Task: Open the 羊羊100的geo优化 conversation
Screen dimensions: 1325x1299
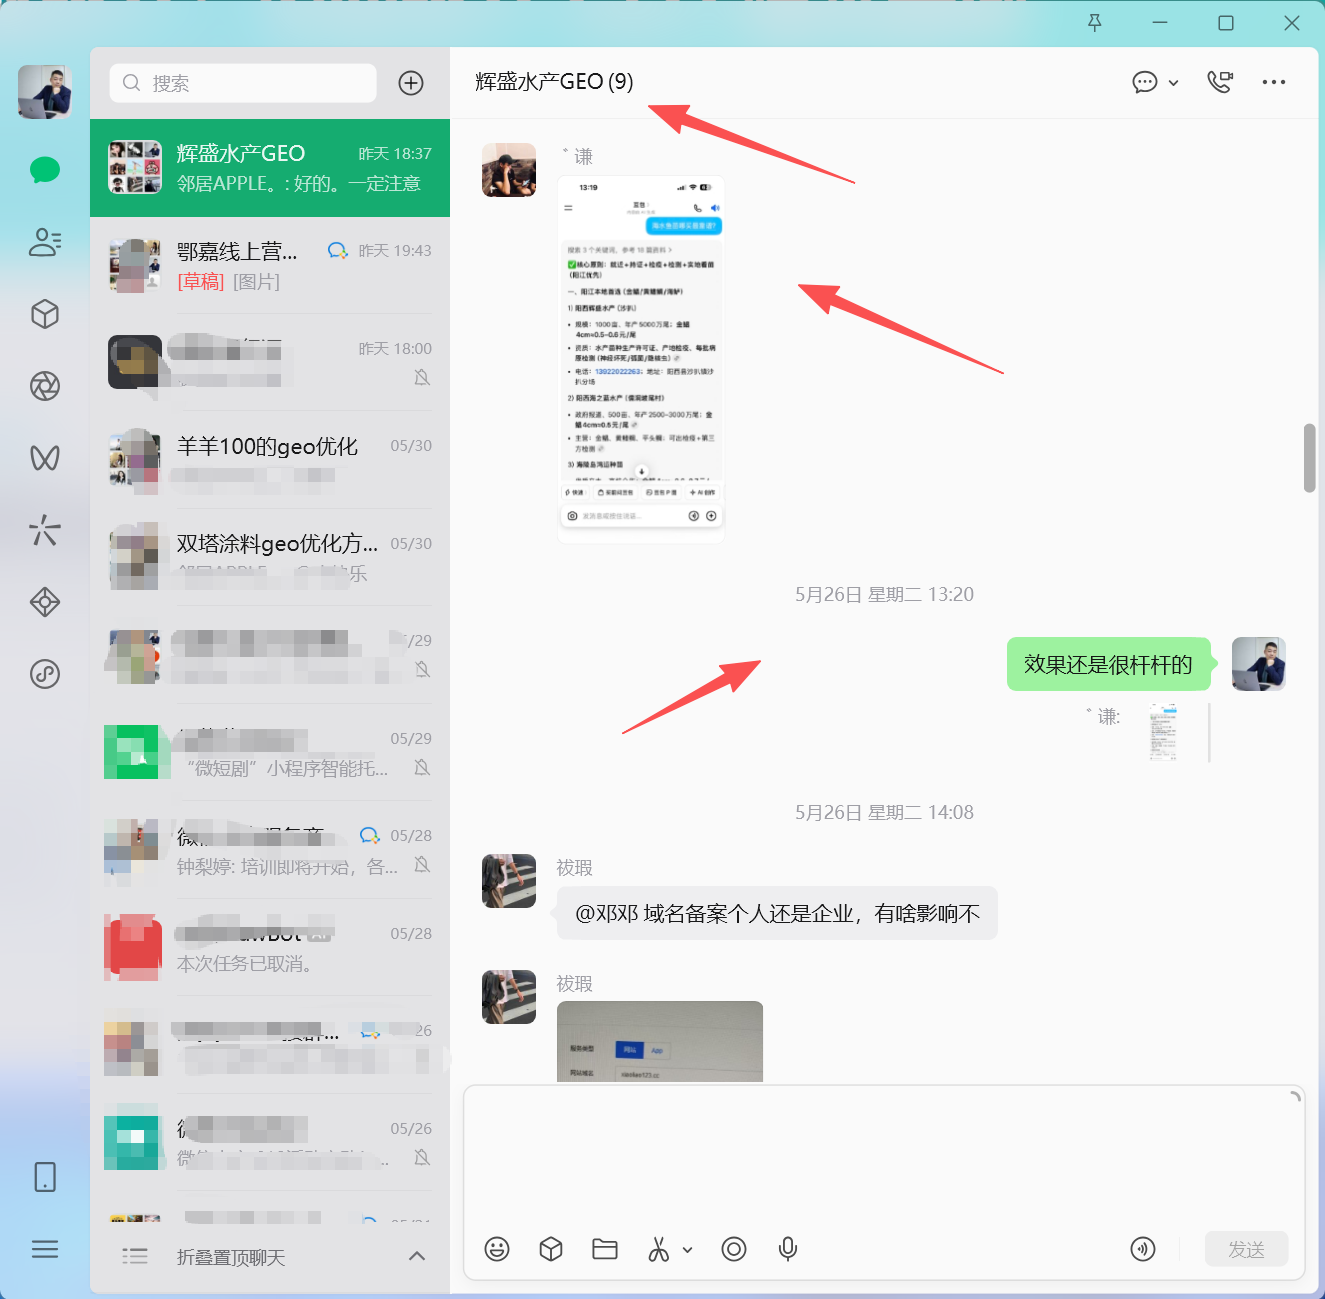Action: click(270, 460)
